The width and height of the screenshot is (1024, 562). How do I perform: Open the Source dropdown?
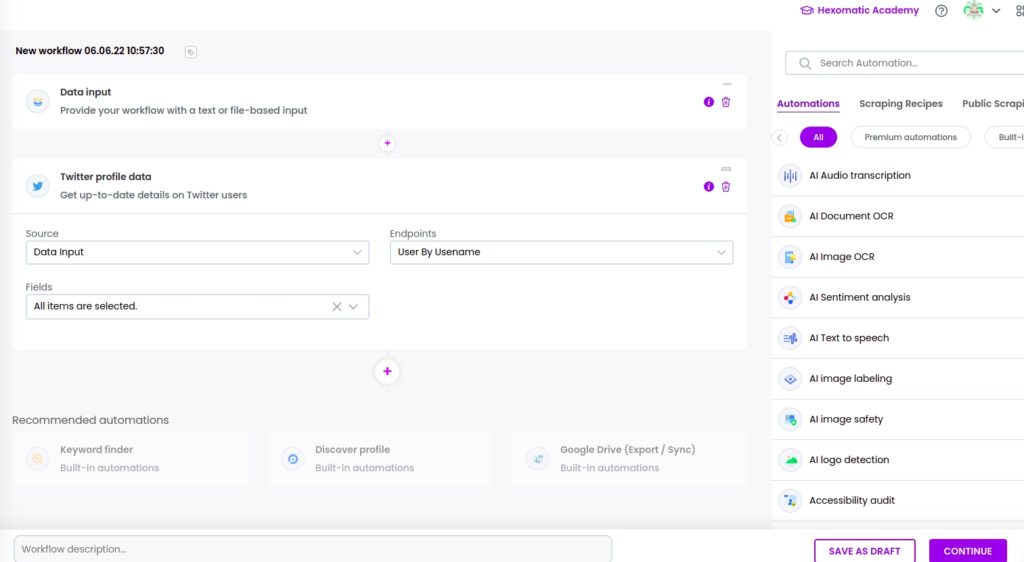point(197,253)
